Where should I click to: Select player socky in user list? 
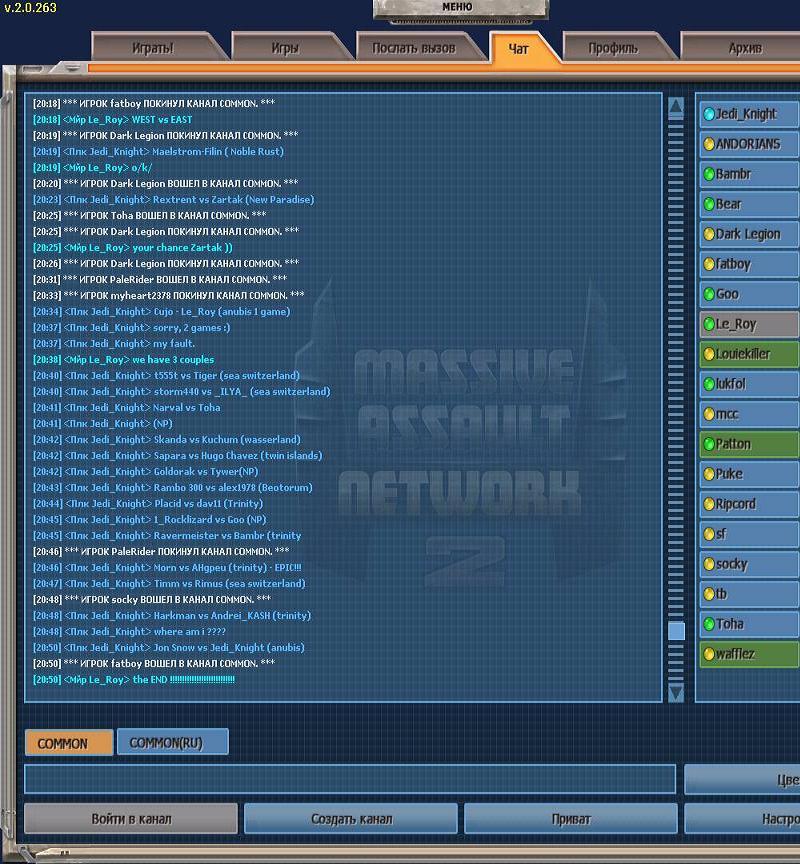(x=749, y=564)
